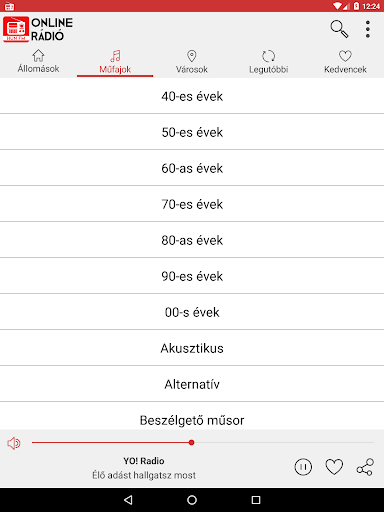Select the Alternatív genre

click(192, 384)
